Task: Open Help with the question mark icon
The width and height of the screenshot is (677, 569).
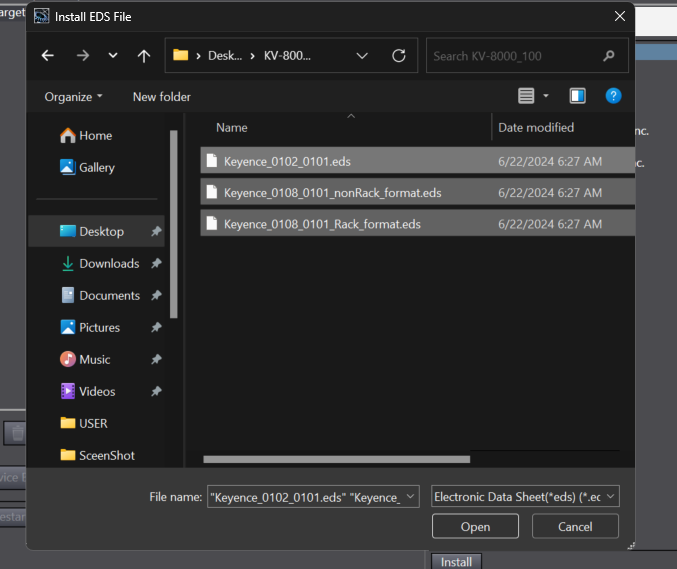Action: 613,95
